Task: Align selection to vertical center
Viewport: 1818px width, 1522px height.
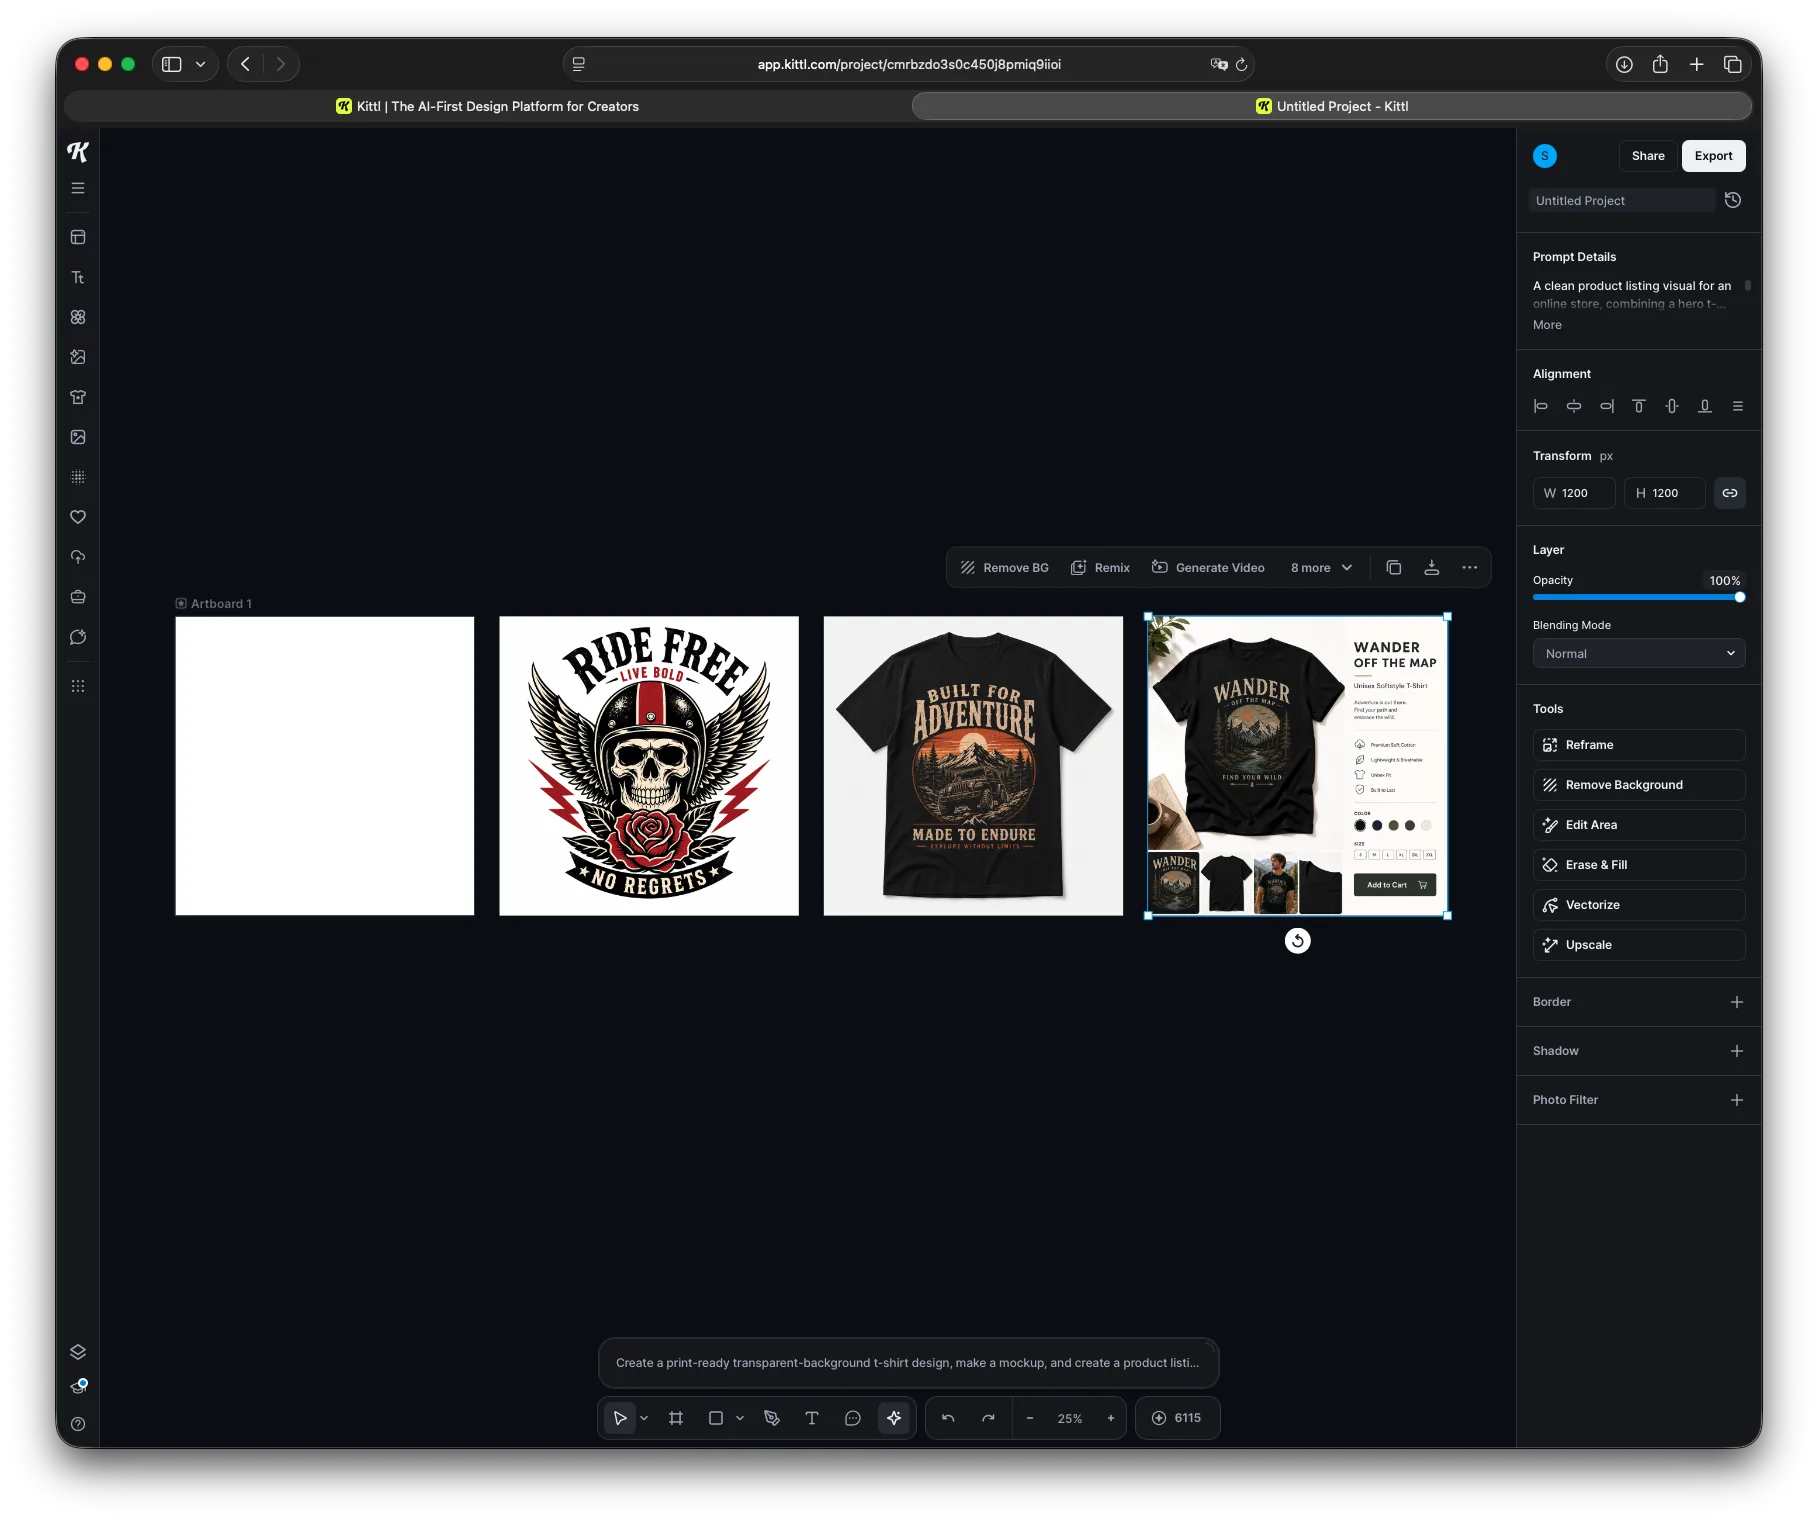Action: [1672, 406]
